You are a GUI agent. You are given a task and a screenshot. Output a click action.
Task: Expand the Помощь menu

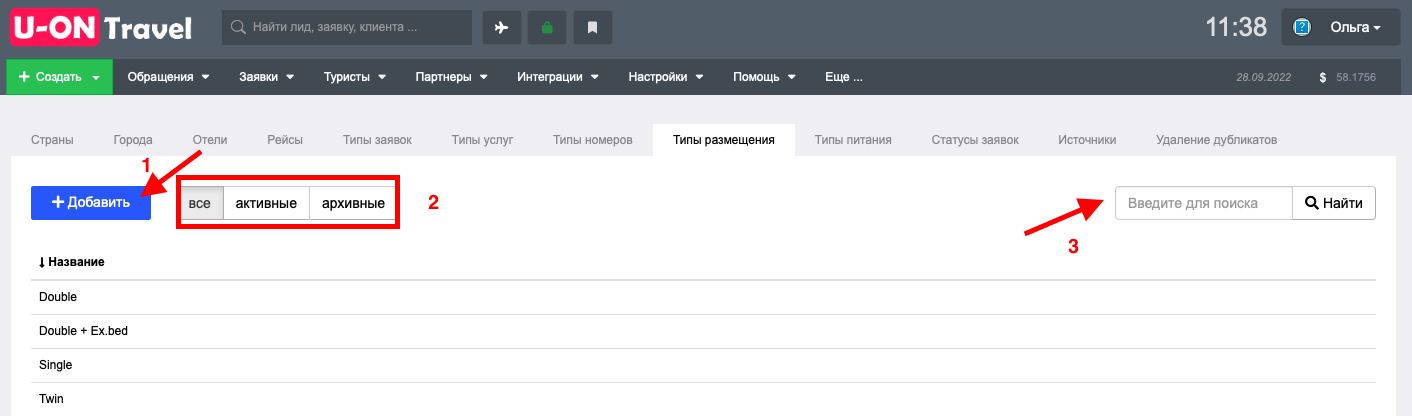click(764, 77)
